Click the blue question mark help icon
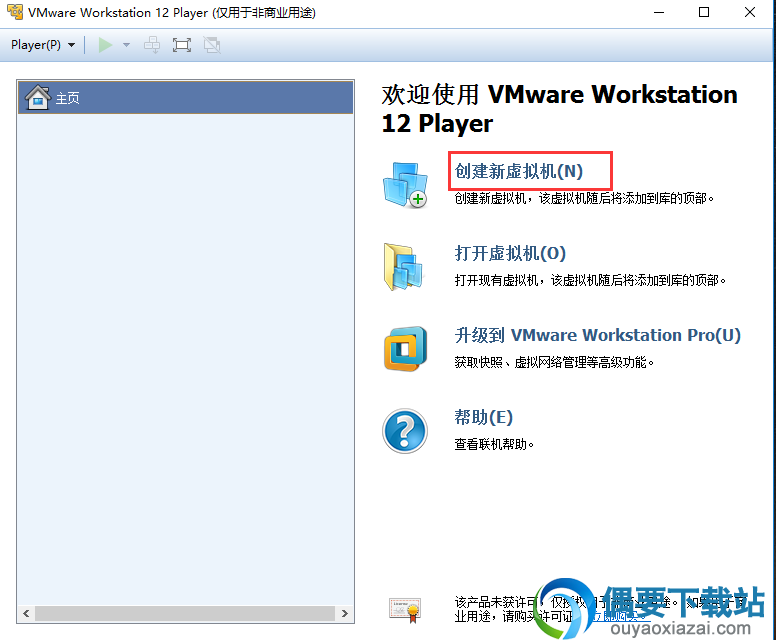Screen dimensions: 776x640 405,431
